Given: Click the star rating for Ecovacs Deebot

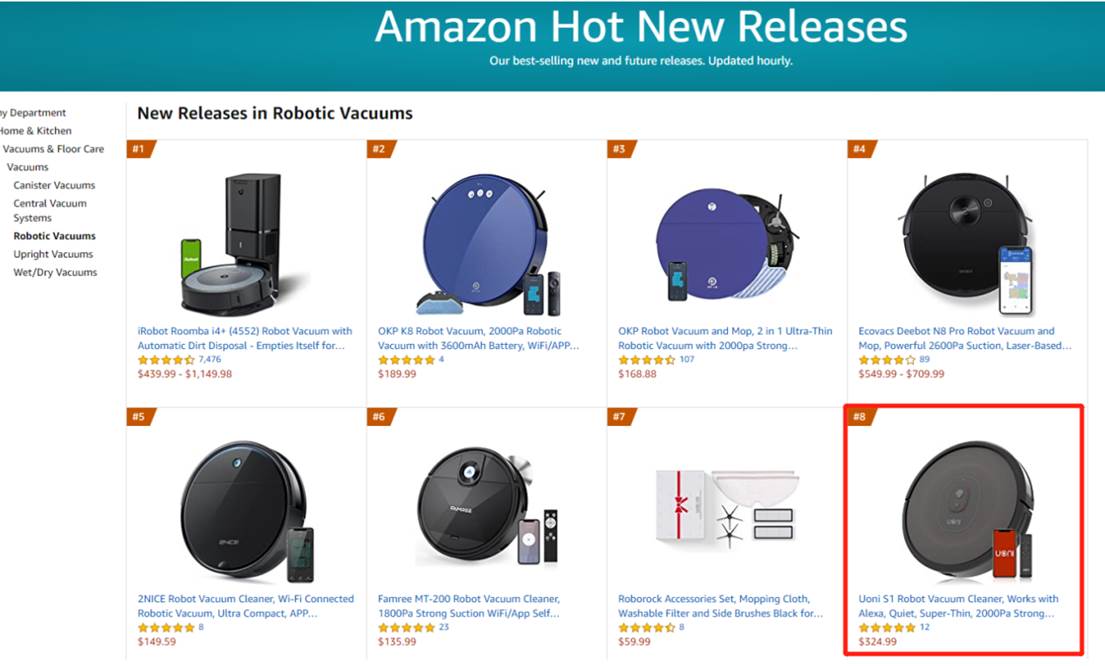Looking at the screenshot, I should [x=887, y=360].
